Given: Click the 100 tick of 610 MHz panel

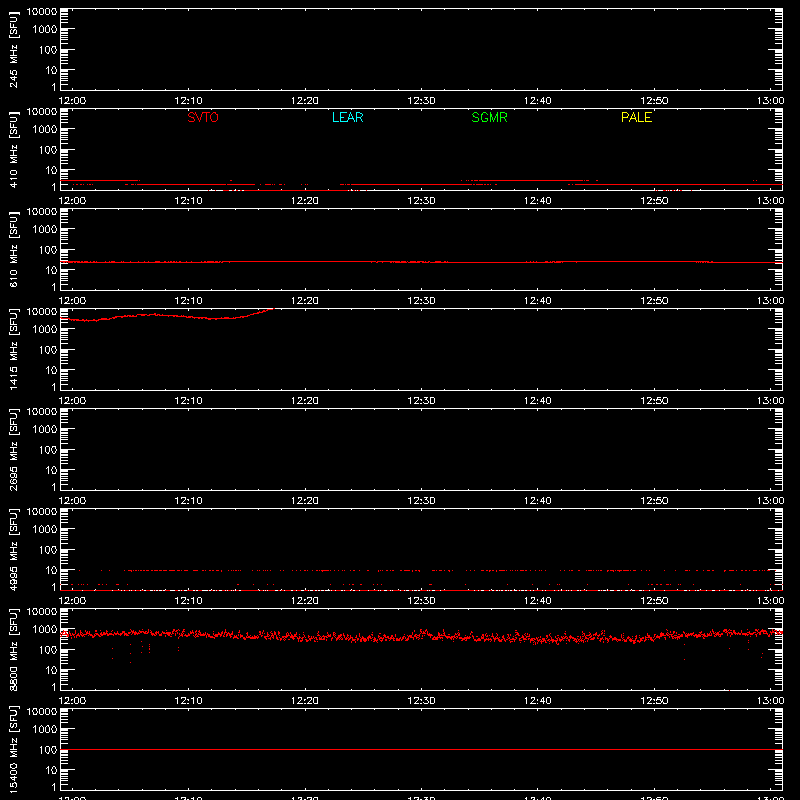Looking at the screenshot, I should pos(48,249).
